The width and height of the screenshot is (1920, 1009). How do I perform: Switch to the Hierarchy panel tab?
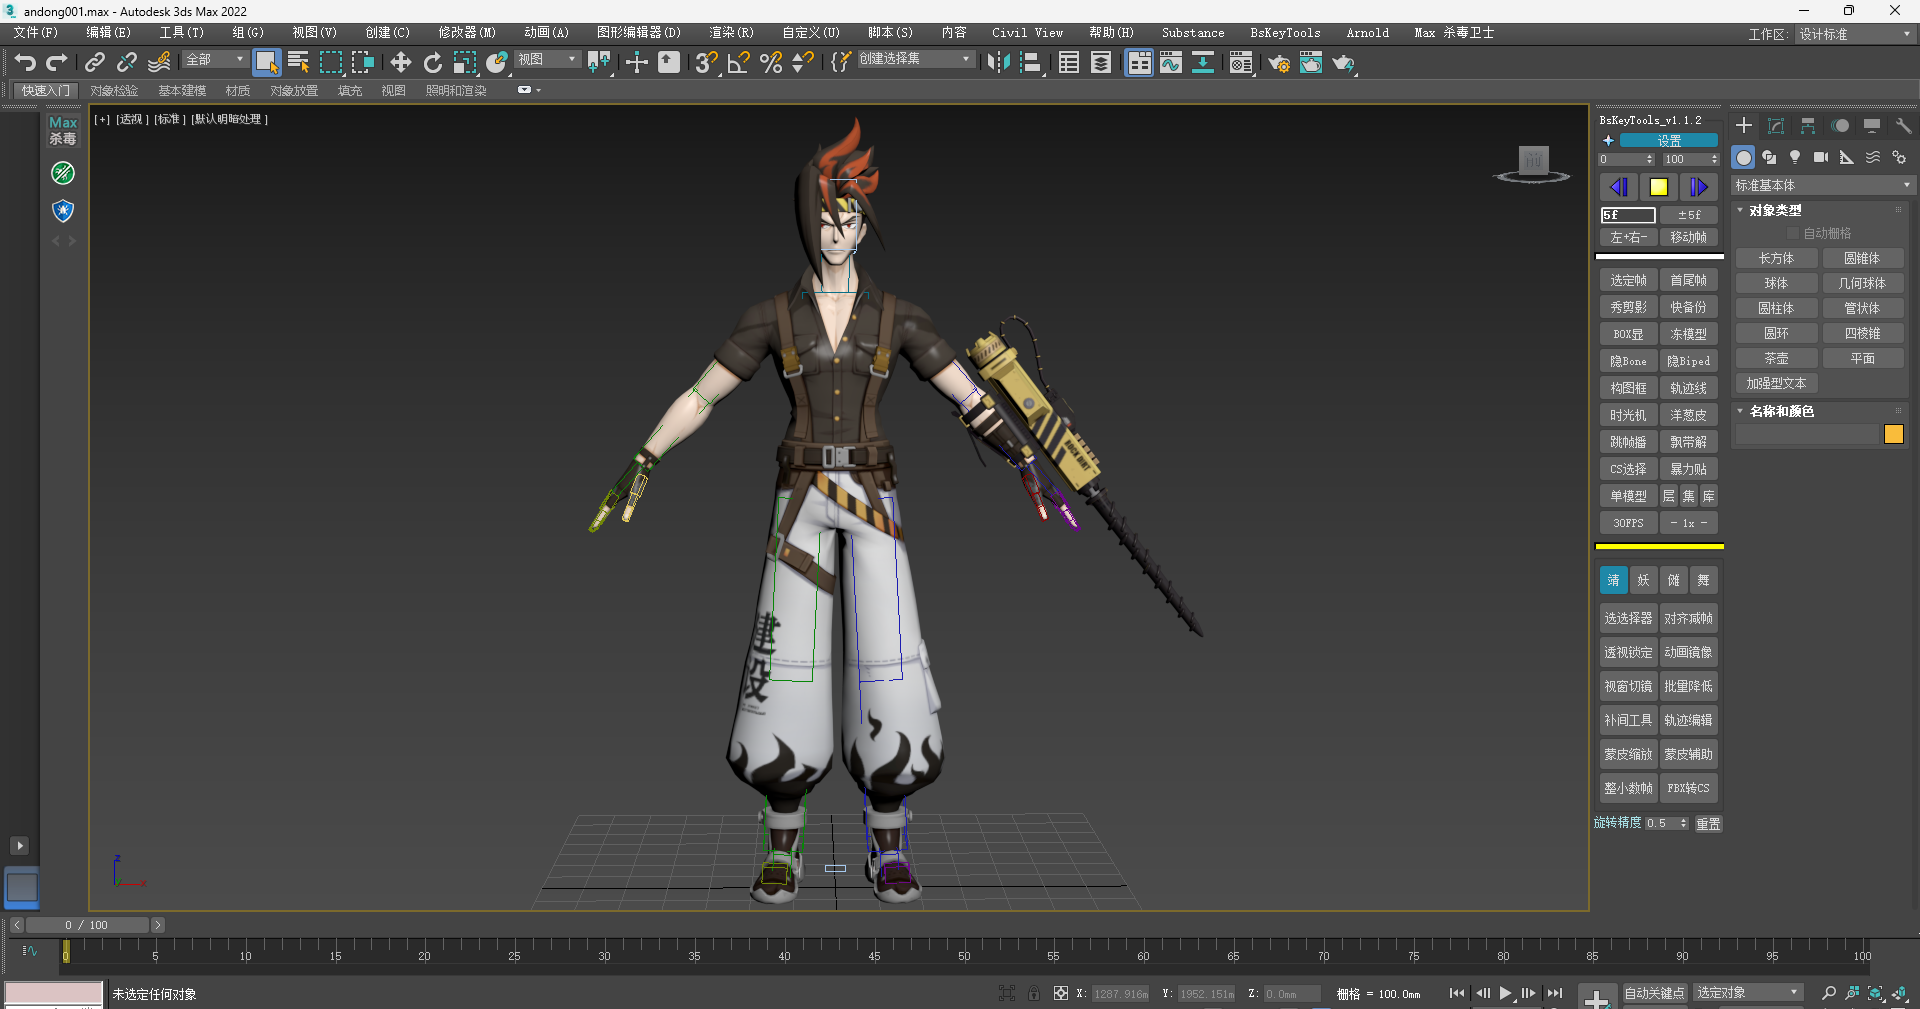click(1807, 126)
